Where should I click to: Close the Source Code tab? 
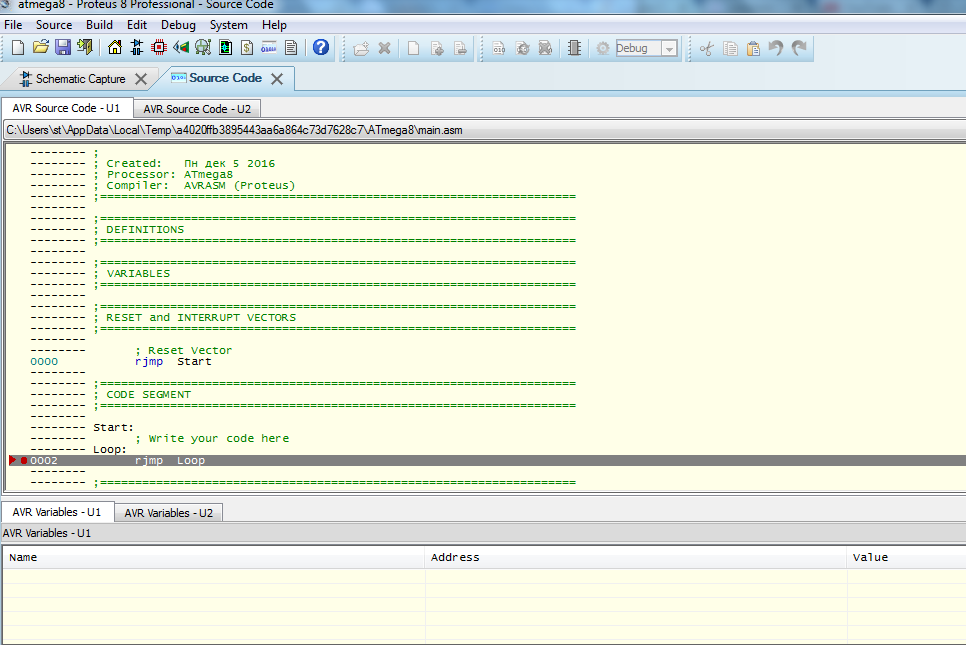(x=277, y=79)
